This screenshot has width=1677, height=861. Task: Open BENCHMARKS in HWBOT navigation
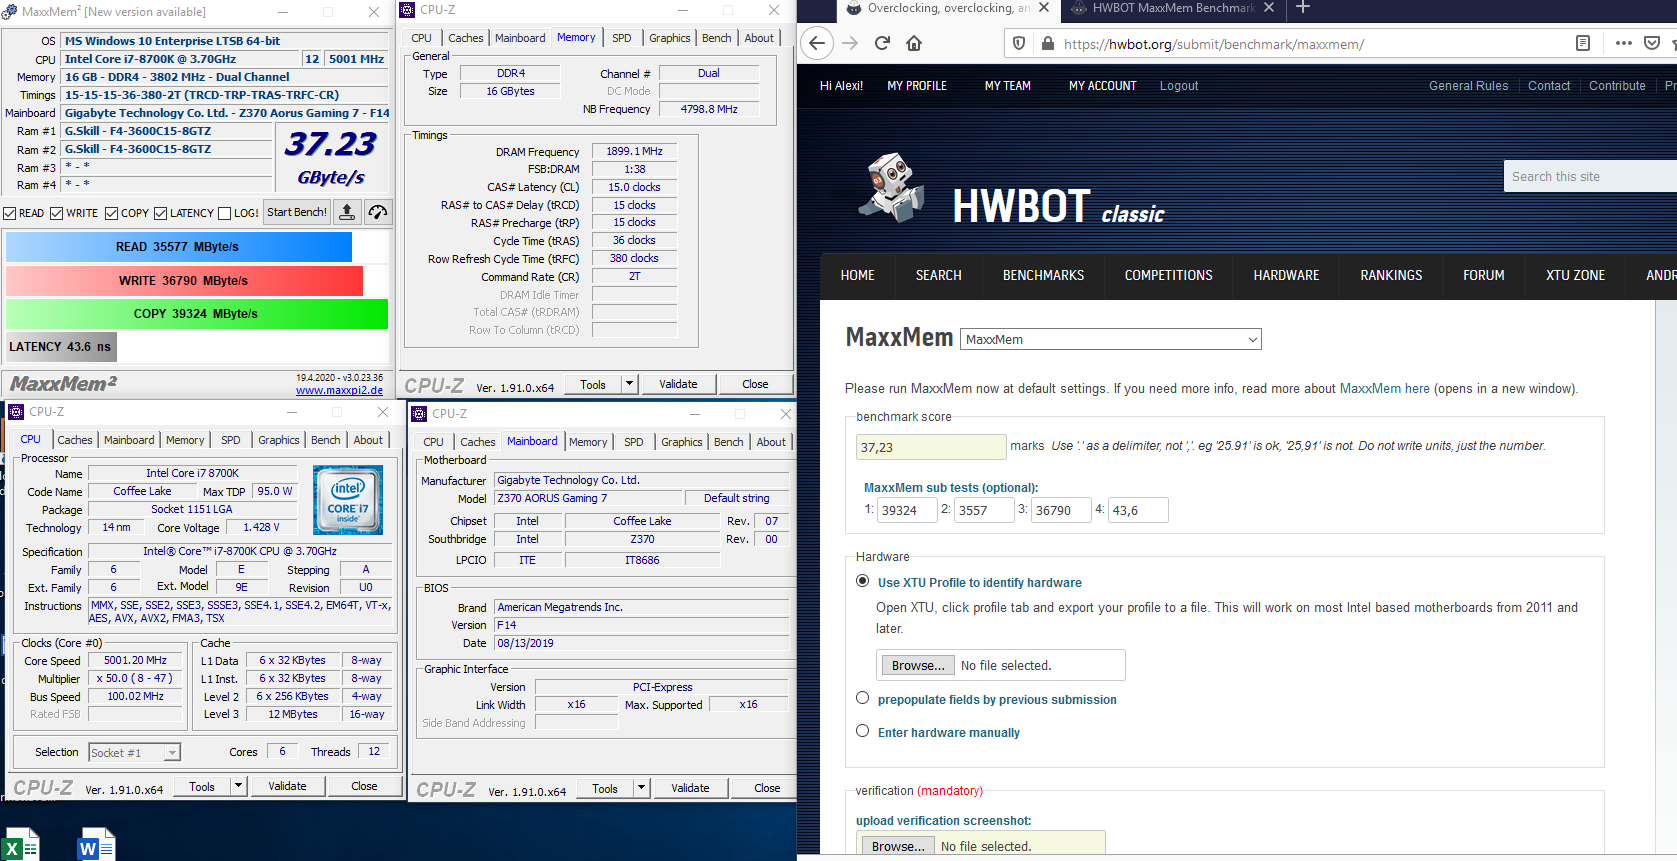(x=1043, y=275)
